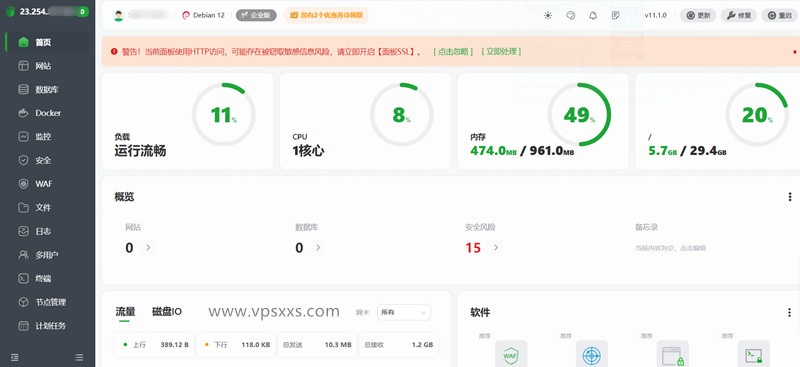The height and width of the screenshot is (367, 800).
Task: Click browser window with lock software icon
Action: pyautogui.click(x=672, y=355)
